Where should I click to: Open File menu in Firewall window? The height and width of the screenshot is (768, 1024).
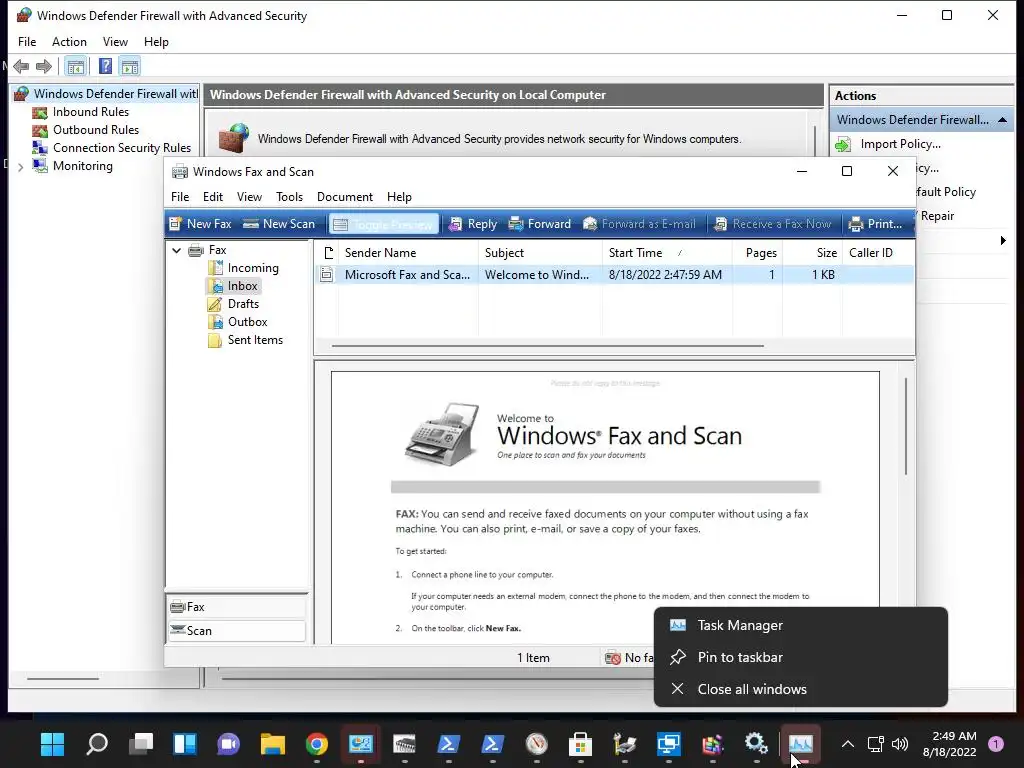coord(27,42)
